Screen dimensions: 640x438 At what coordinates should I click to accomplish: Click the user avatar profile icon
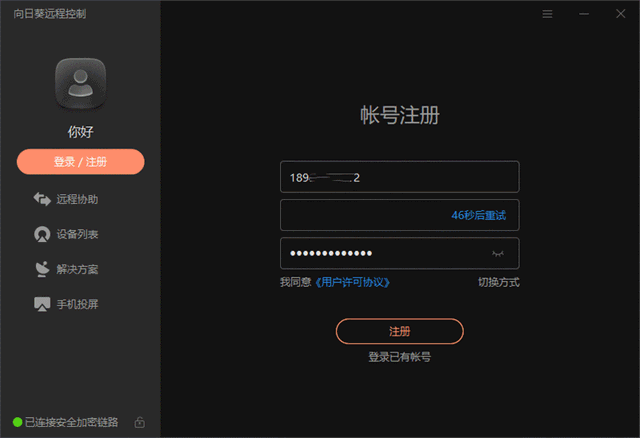click(x=80, y=84)
